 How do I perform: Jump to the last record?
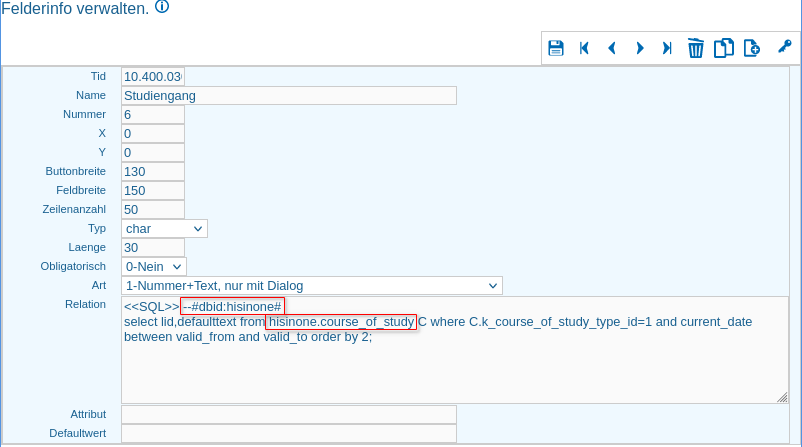[667, 48]
